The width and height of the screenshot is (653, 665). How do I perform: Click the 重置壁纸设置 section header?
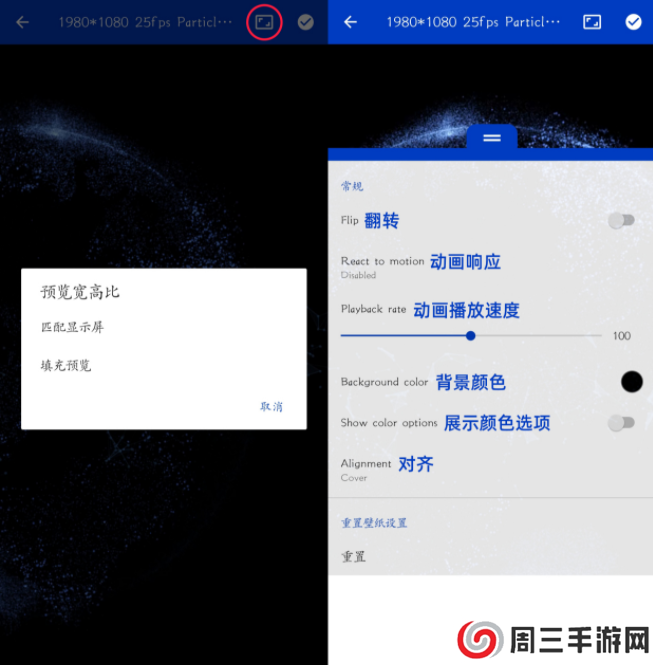tap(374, 523)
